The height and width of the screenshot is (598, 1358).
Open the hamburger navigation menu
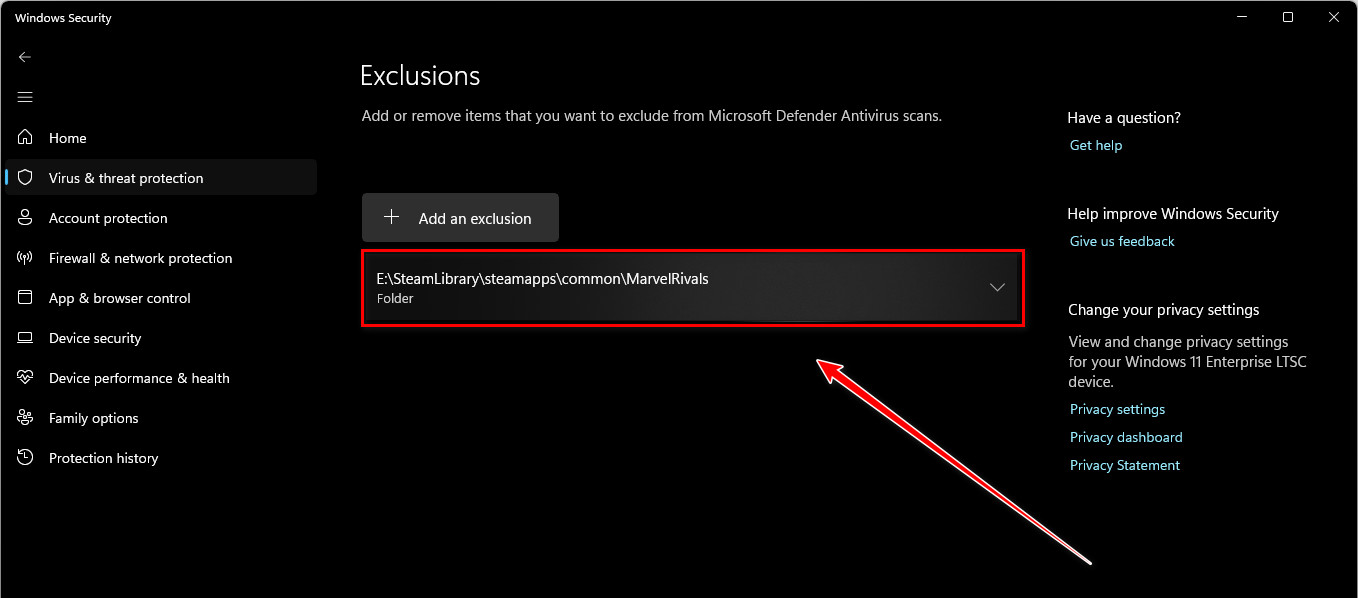[25, 97]
